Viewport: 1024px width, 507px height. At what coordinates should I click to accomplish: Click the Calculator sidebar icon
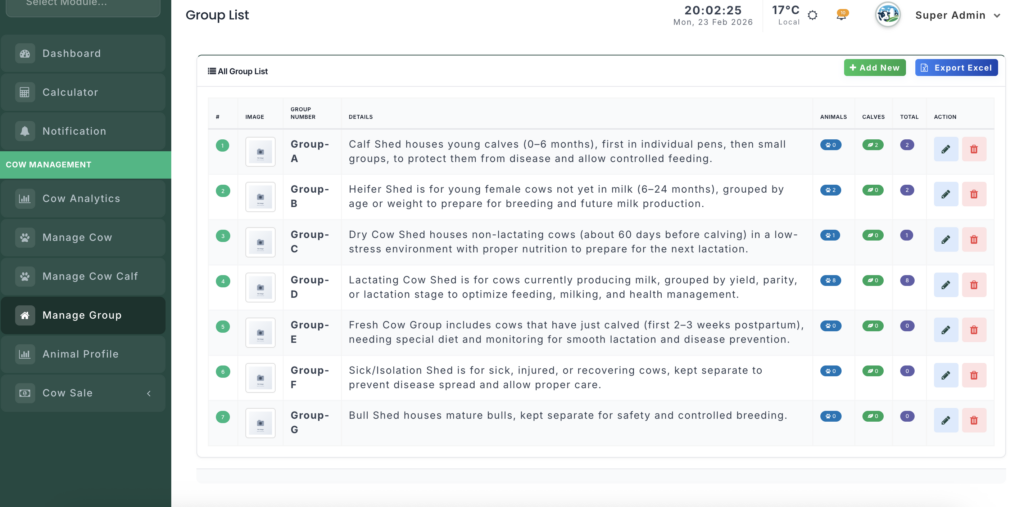25,93
